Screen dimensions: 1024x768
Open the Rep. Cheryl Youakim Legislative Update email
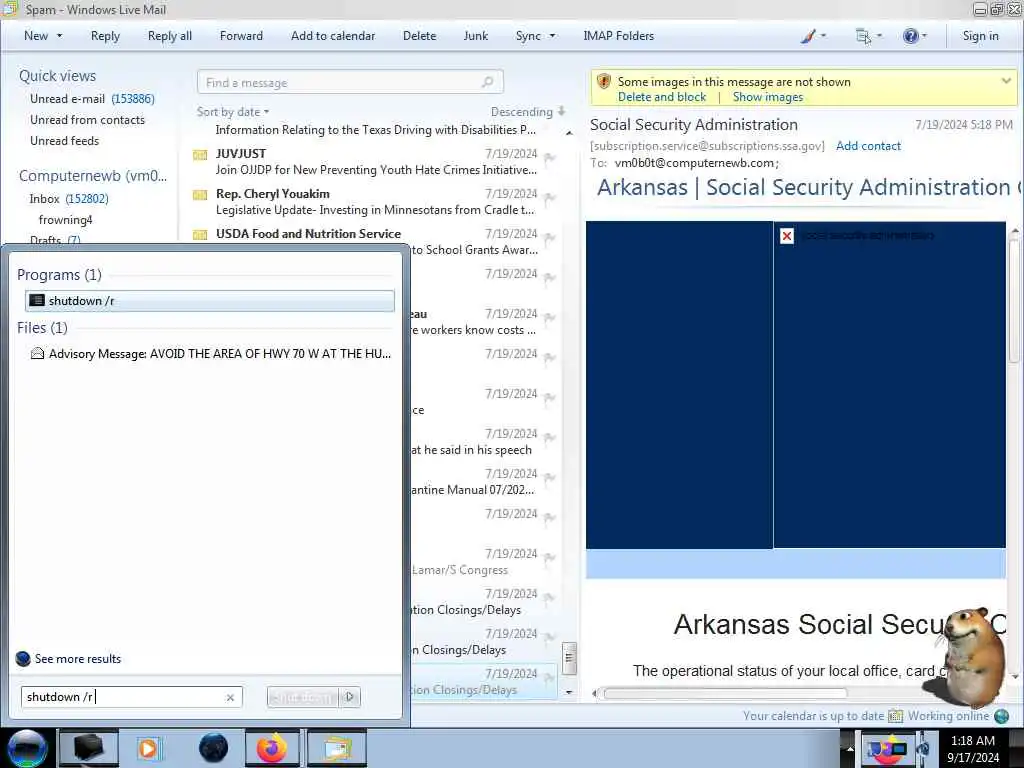click(376, 202)
